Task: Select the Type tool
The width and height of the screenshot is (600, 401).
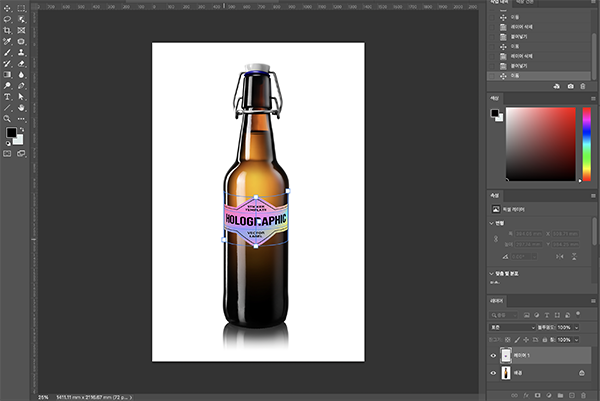Action: click(x=8, y=97)
